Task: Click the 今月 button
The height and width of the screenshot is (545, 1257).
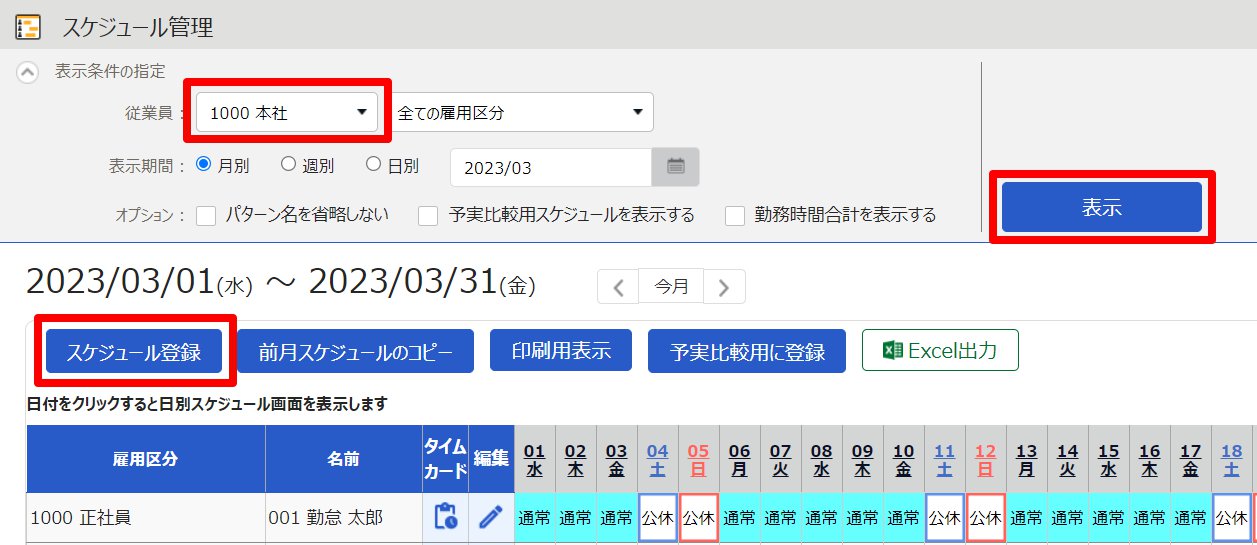Action: click(x=671, y=286)
